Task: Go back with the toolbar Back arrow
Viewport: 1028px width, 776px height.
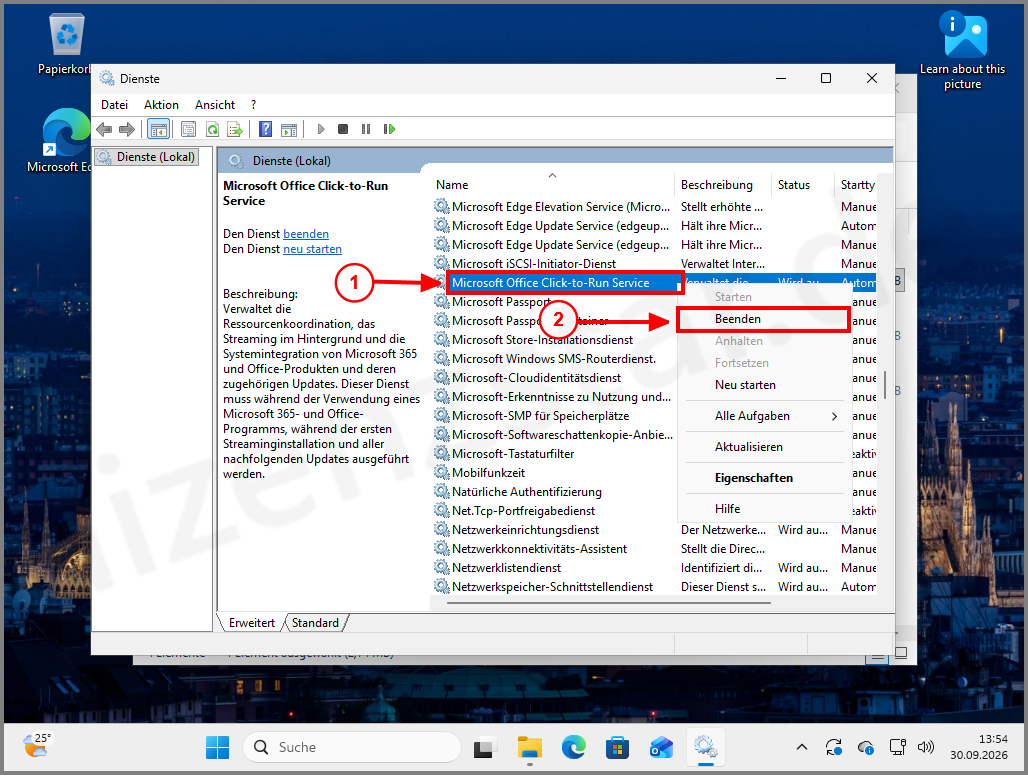Action: tap(104, 129)
